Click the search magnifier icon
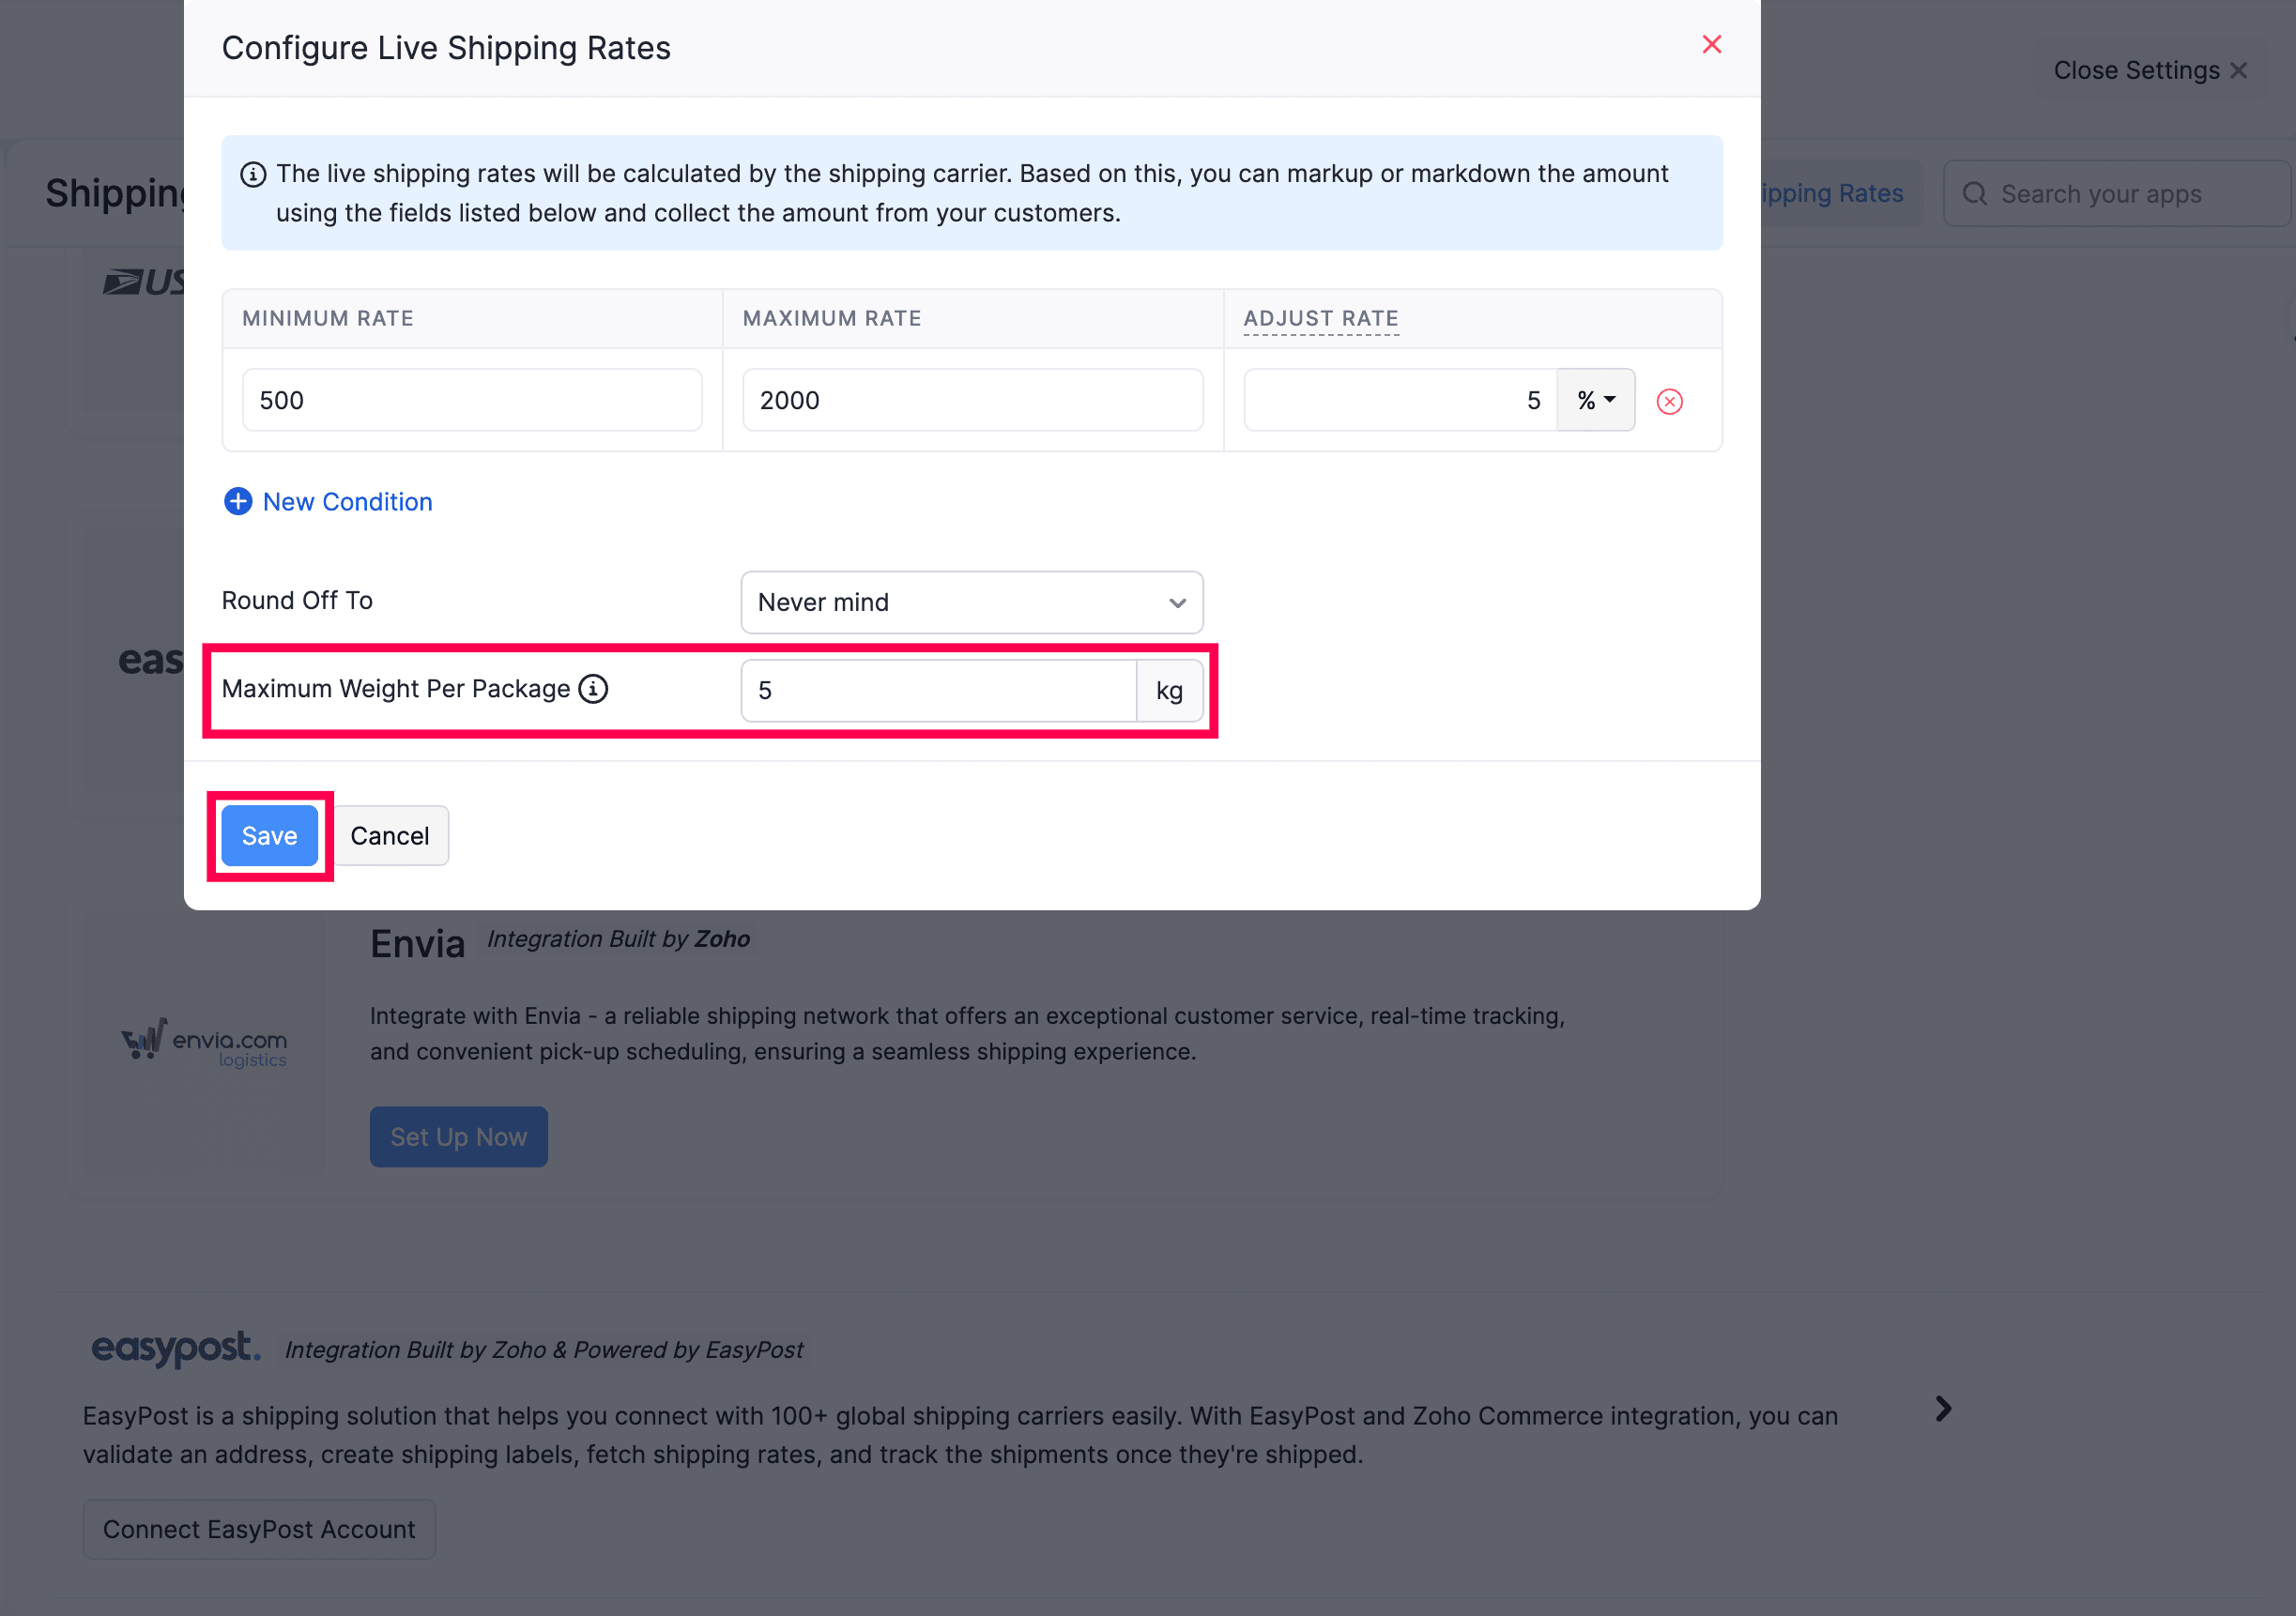Viewport: 2296px width, 1616px height. click(x=1974, y=194)
